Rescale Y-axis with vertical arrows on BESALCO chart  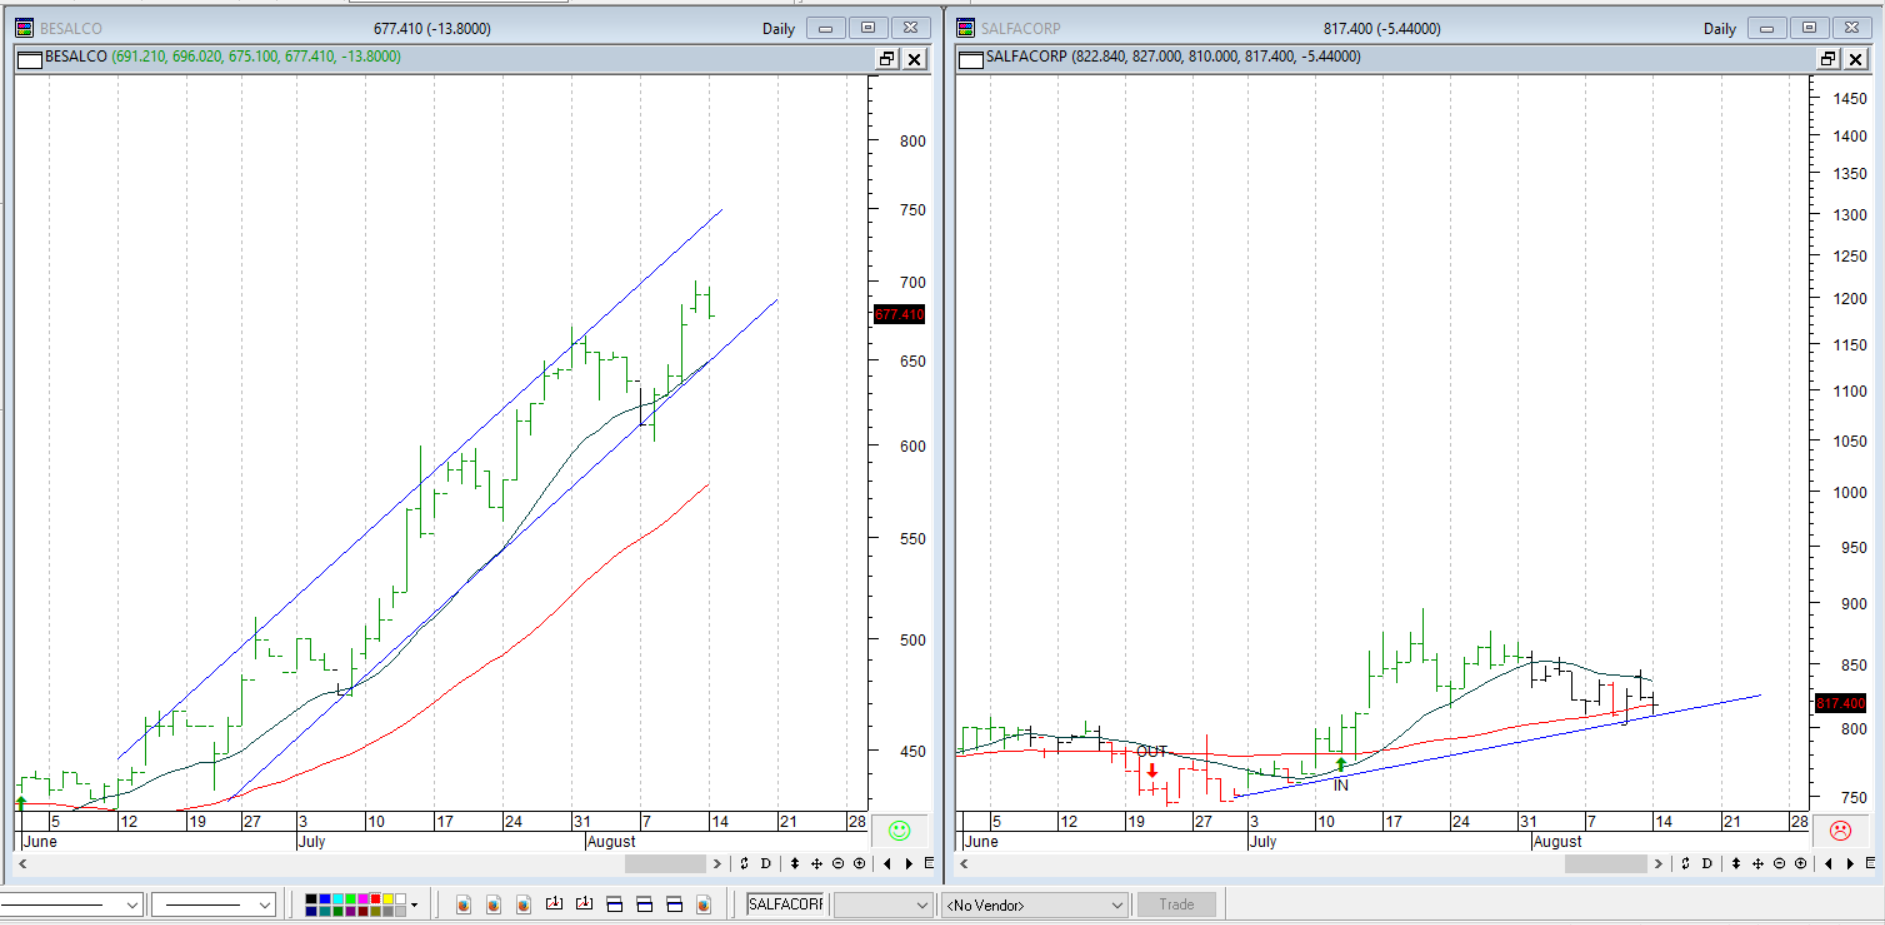click(x=795, y=864)
